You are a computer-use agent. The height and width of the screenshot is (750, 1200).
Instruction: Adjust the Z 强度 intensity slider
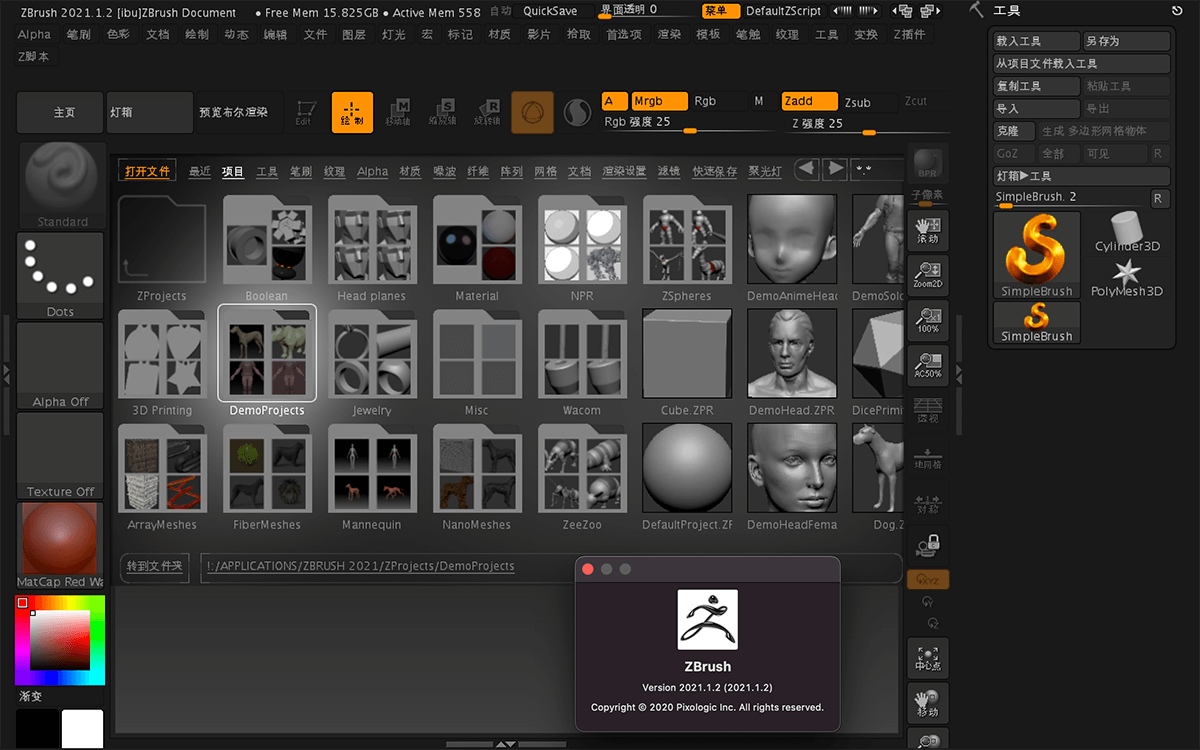point(868,124)
